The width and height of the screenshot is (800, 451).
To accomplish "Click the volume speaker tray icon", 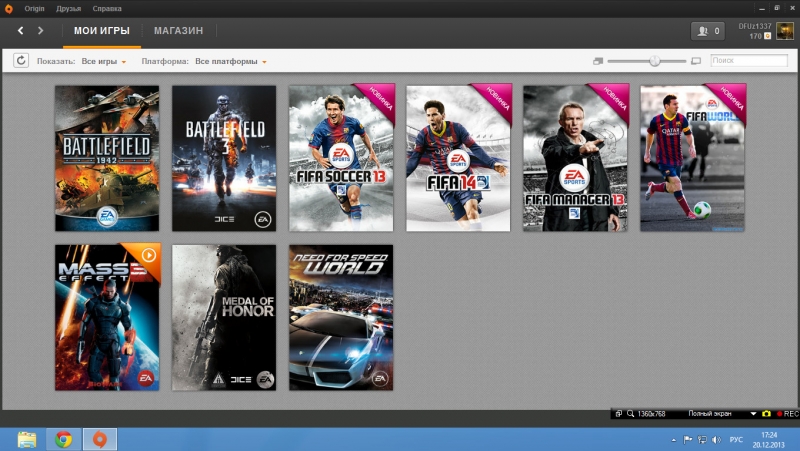I will pyautogui.click(x=717, y=440).
